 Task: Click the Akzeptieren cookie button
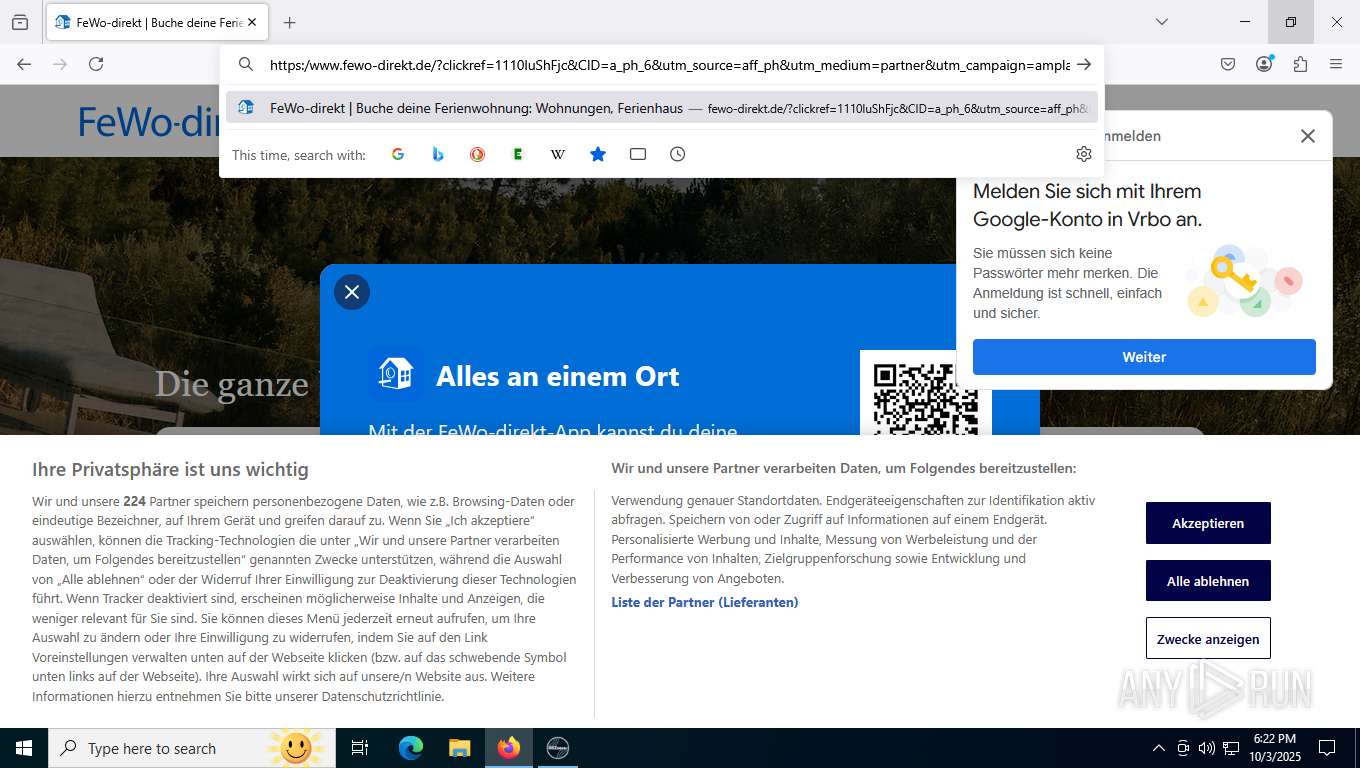point(1208,523)
